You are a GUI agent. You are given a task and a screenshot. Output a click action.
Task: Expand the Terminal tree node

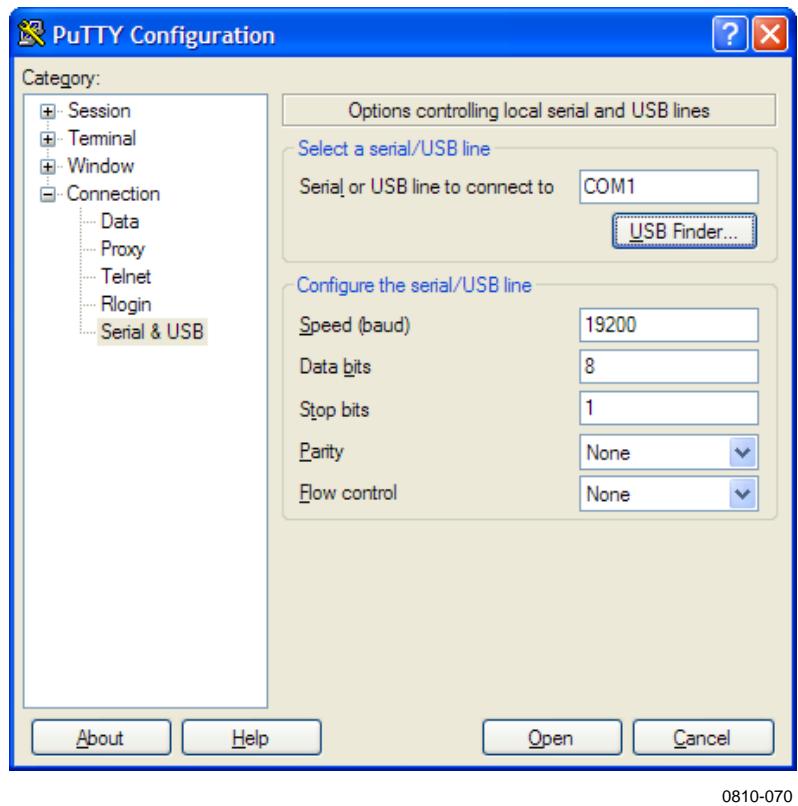pos(48,139)
